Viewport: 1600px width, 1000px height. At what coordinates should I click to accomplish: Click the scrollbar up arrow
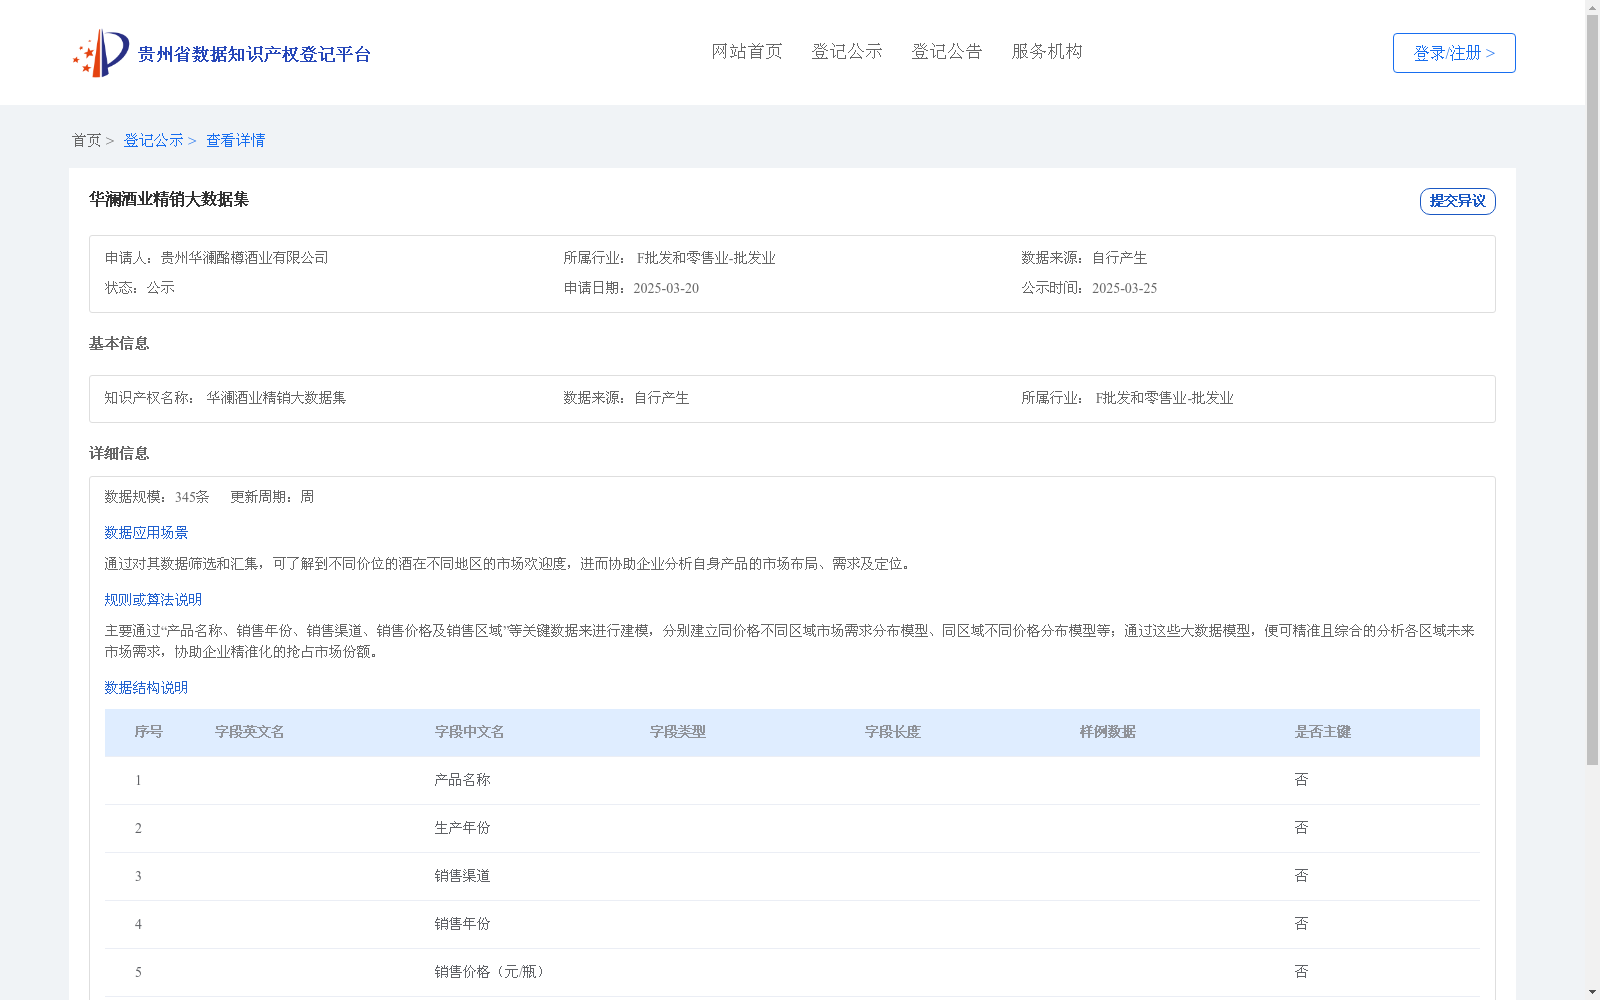click(1592, 7)
